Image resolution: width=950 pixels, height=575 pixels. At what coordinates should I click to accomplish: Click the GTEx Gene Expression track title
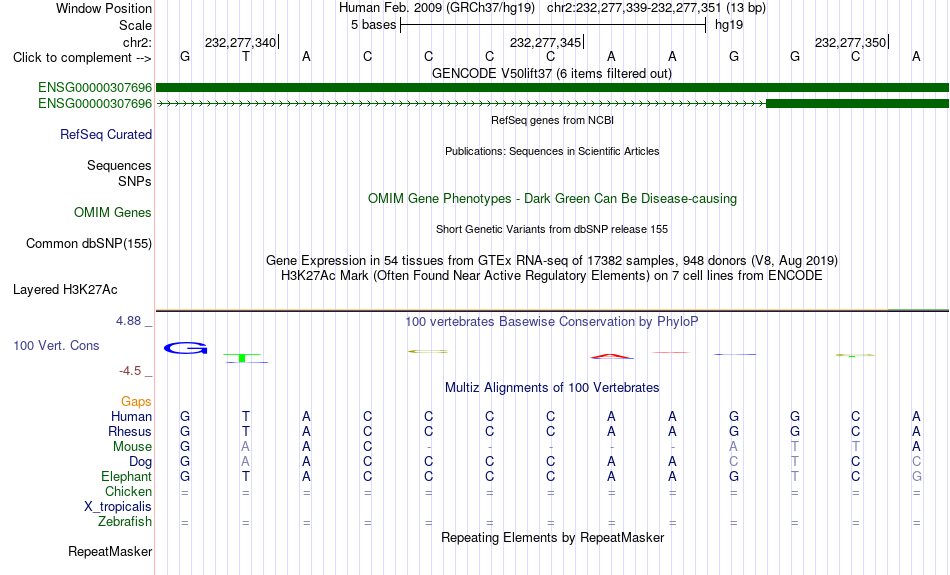tap(552, 261)
